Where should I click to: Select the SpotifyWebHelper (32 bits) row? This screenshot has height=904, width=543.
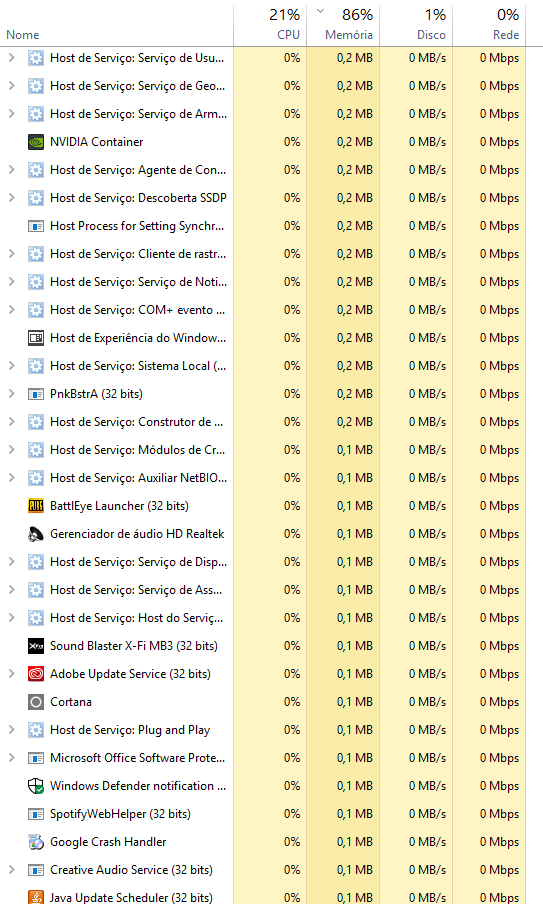pyautogui.click(x=263, y=813)
